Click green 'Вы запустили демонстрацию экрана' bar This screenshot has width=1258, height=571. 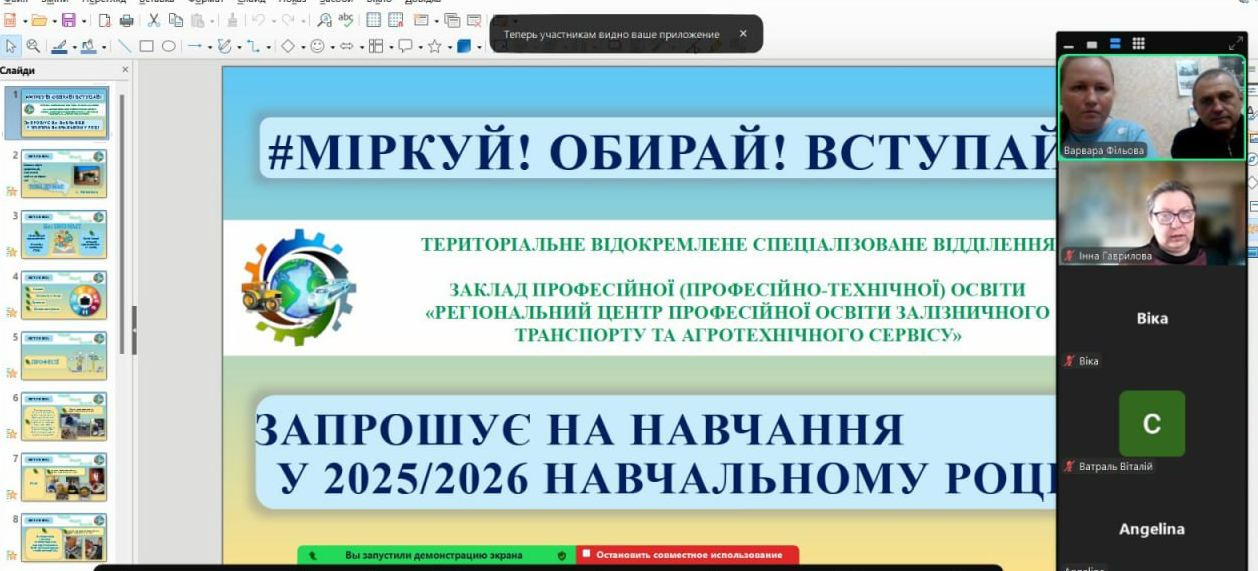click(x=436, y=555)
